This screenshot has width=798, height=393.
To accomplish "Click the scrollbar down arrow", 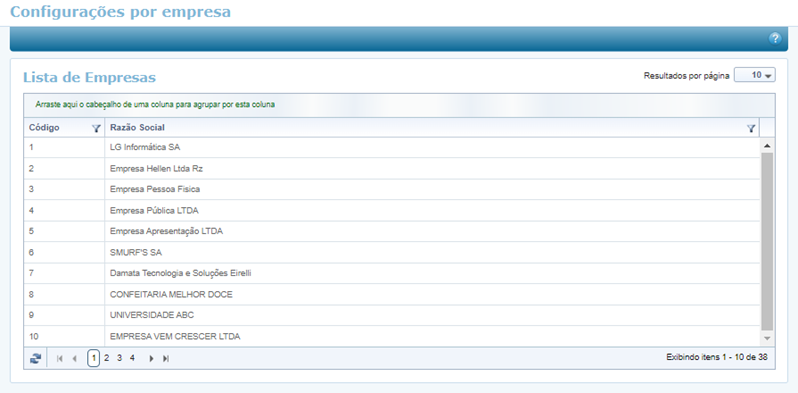I will coord(767,339).
